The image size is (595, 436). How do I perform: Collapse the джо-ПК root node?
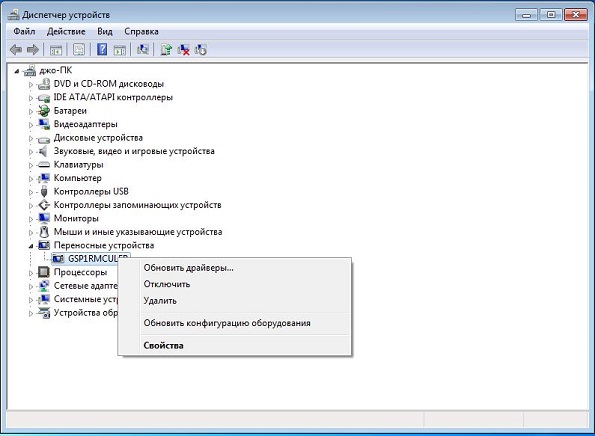pos(17,71)
